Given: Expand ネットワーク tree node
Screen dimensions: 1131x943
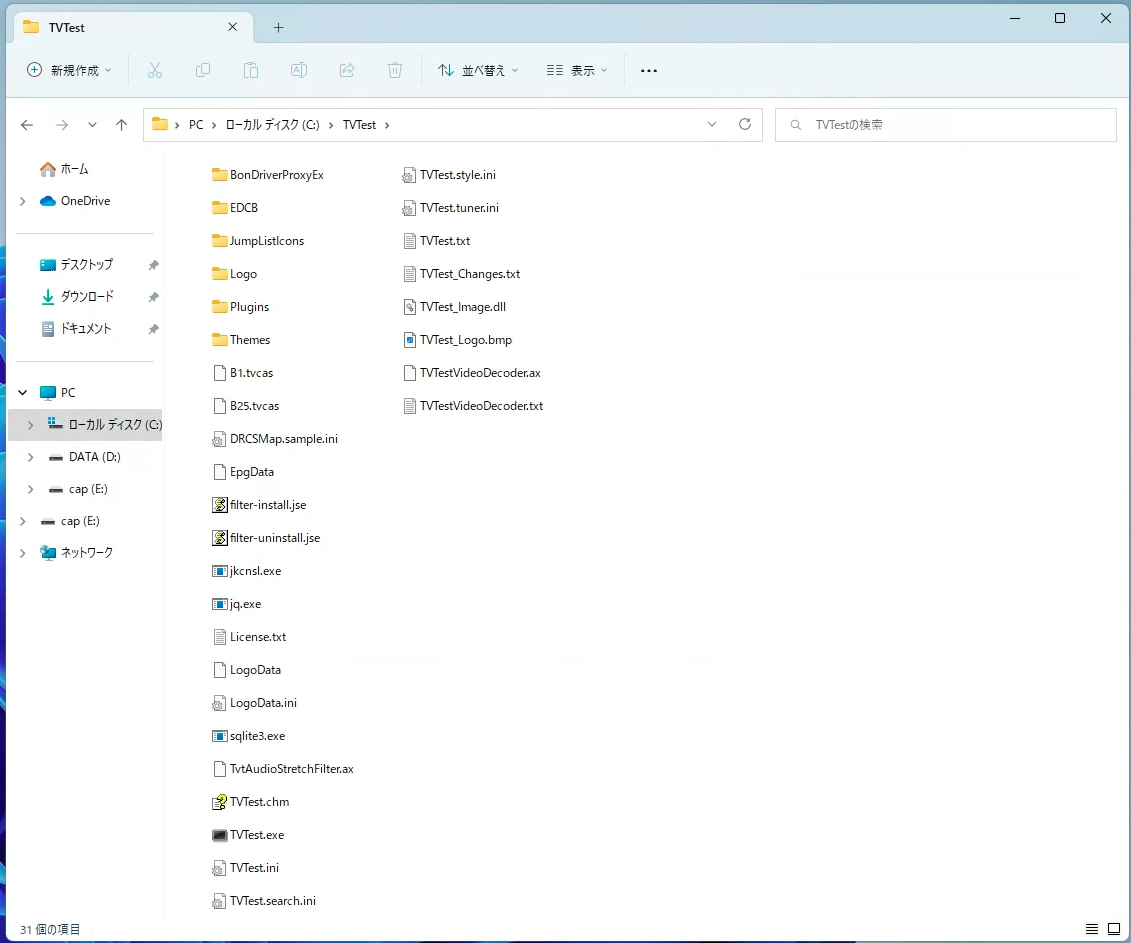Looking at the screenshot, I should (x=22, y=553).
